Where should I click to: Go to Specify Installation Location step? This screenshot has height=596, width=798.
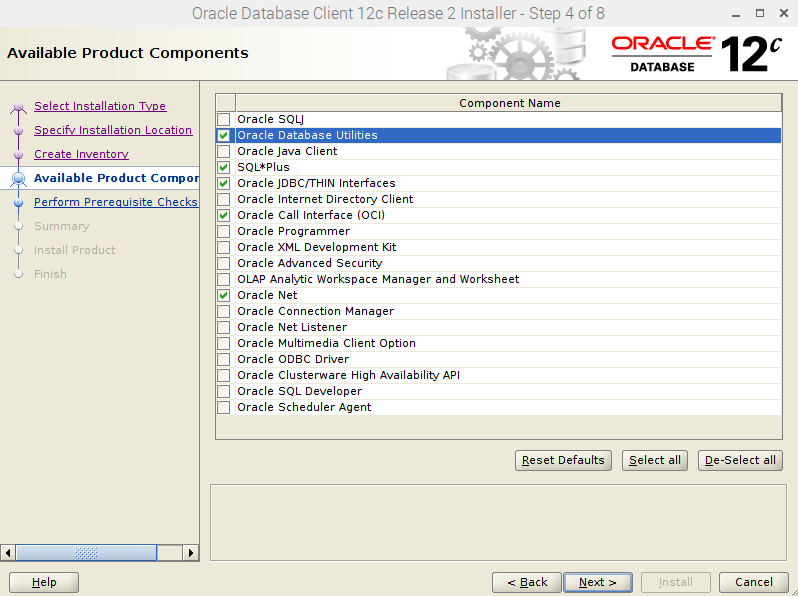click(x=113, y=130)
